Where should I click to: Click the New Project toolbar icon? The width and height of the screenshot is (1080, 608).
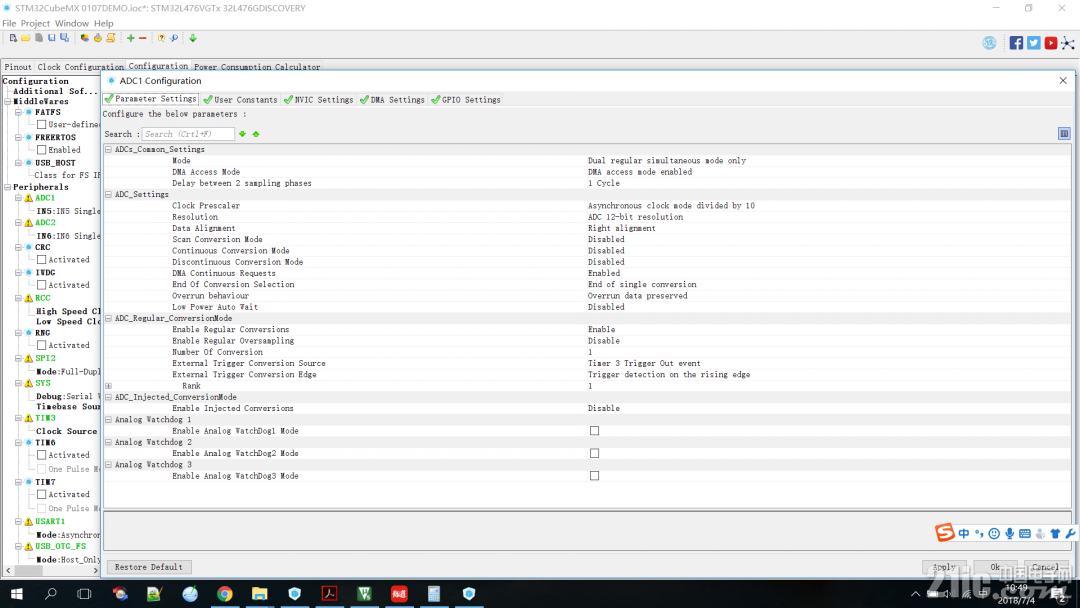[13, 38]
